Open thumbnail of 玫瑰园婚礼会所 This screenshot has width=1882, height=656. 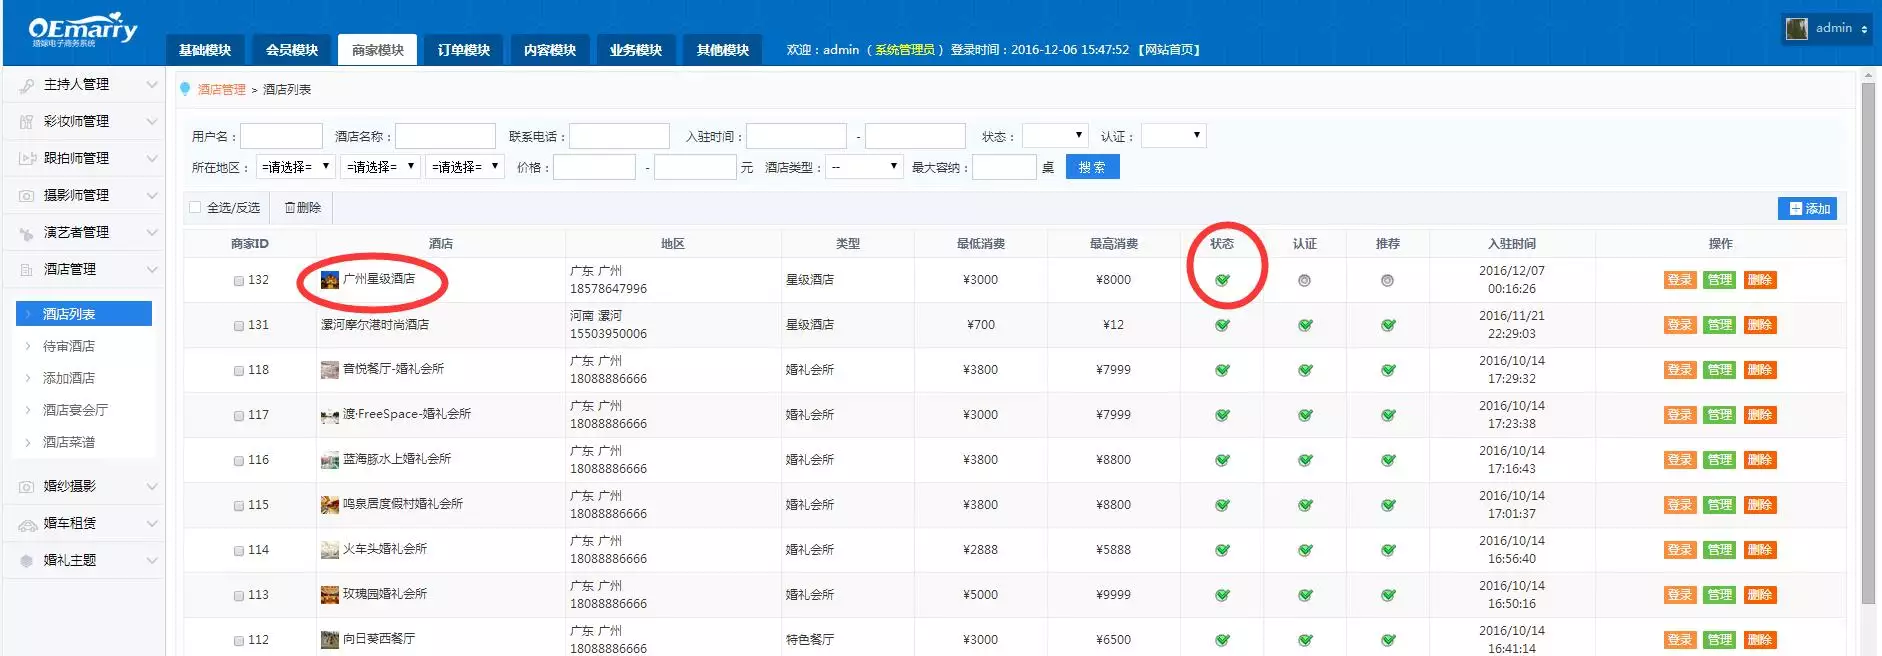[329, 595]
